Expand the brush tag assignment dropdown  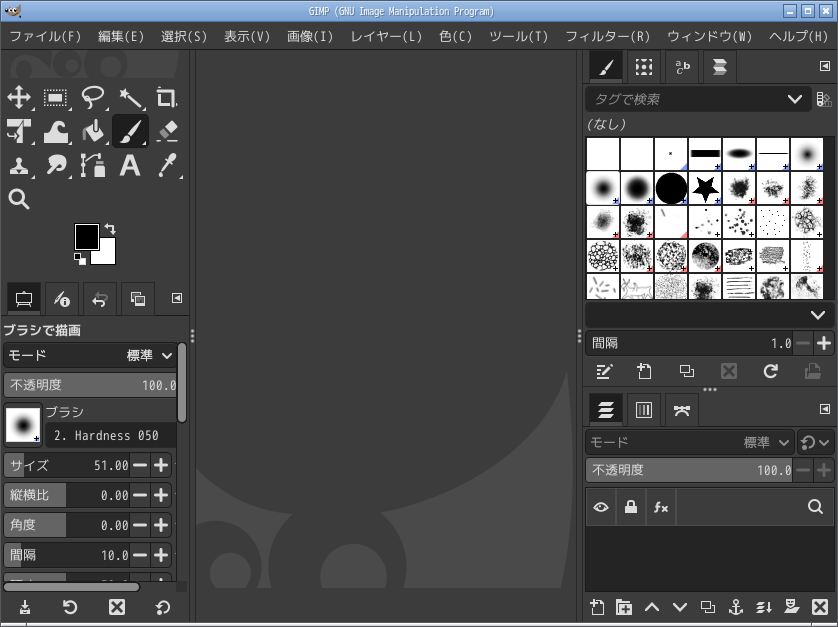(x=817, y=315)
